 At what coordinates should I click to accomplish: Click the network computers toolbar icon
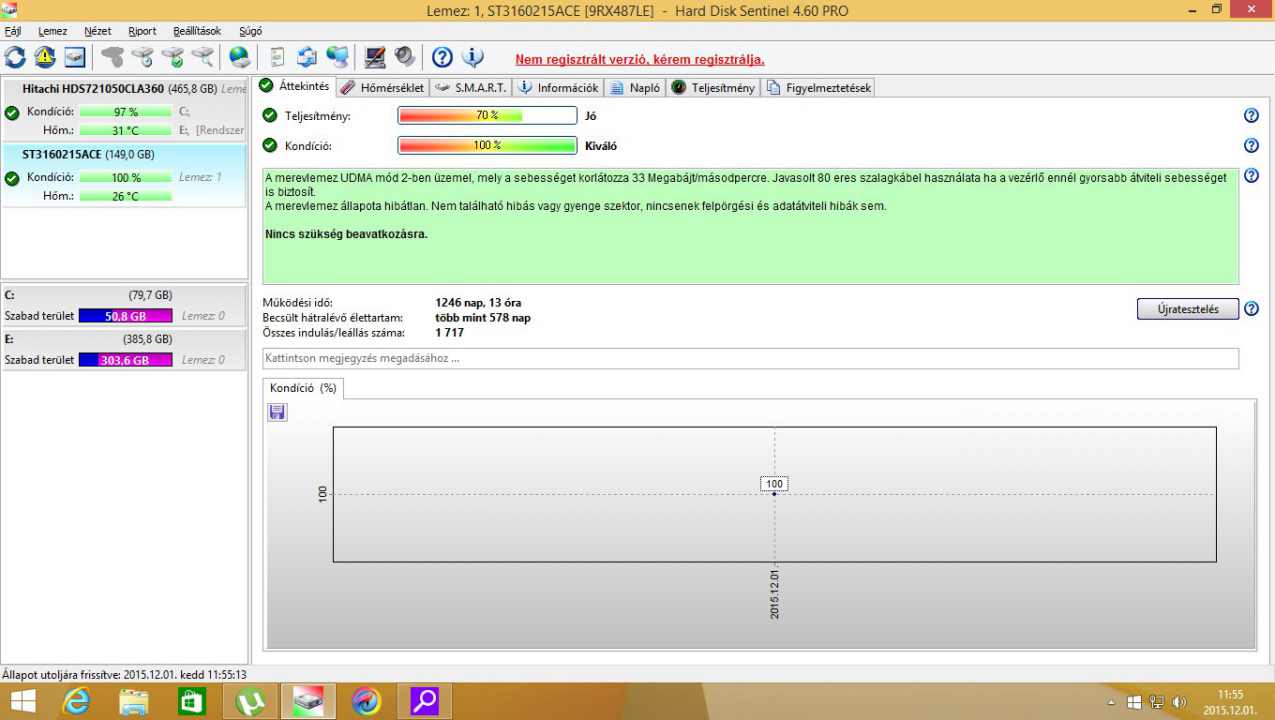(x=338, y=57)
